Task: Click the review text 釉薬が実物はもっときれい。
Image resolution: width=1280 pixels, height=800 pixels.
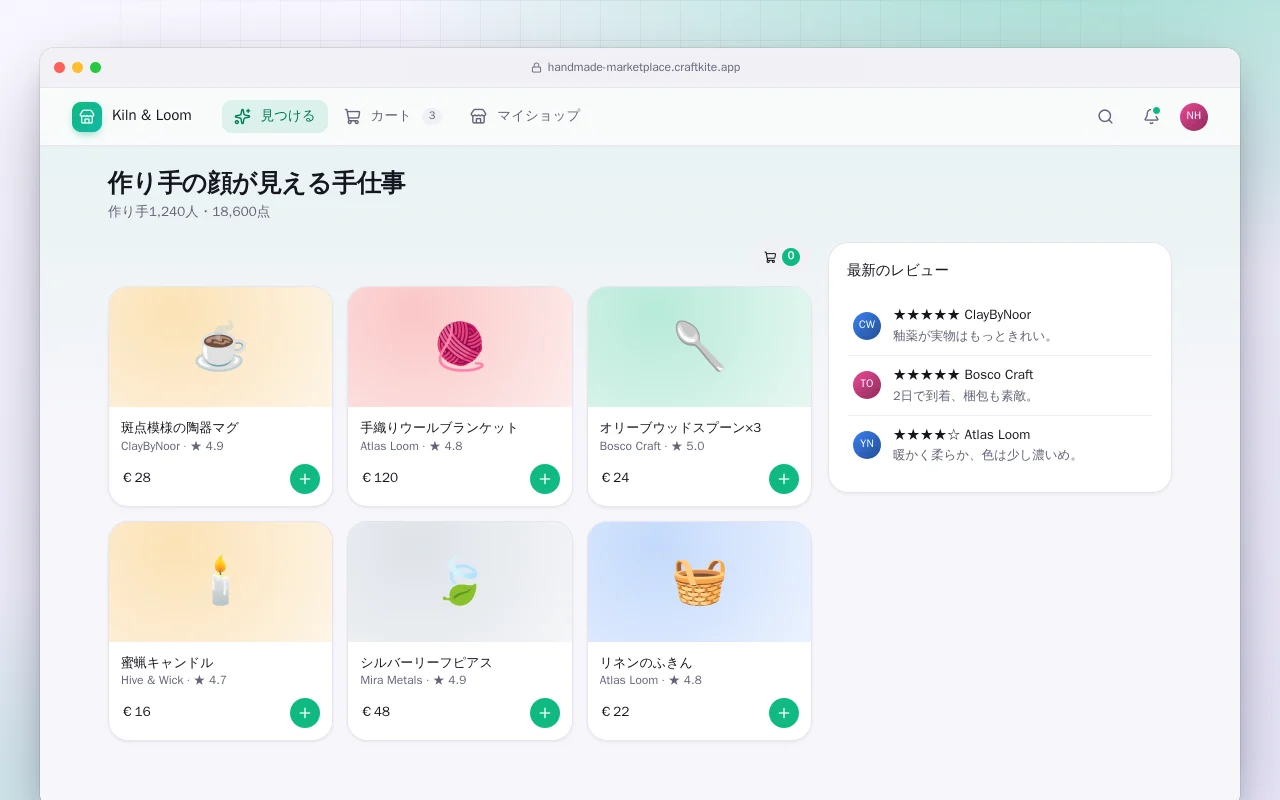Action: click(x=975, y=336)
